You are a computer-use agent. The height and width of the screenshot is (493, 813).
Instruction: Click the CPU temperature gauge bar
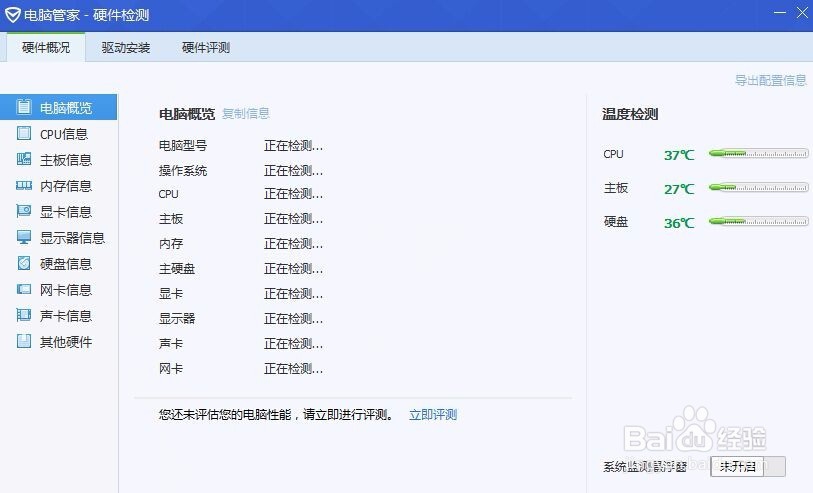758,153
